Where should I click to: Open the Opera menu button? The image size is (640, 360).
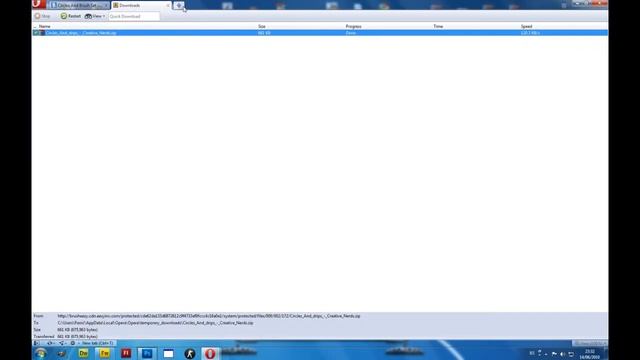[39, 4]
